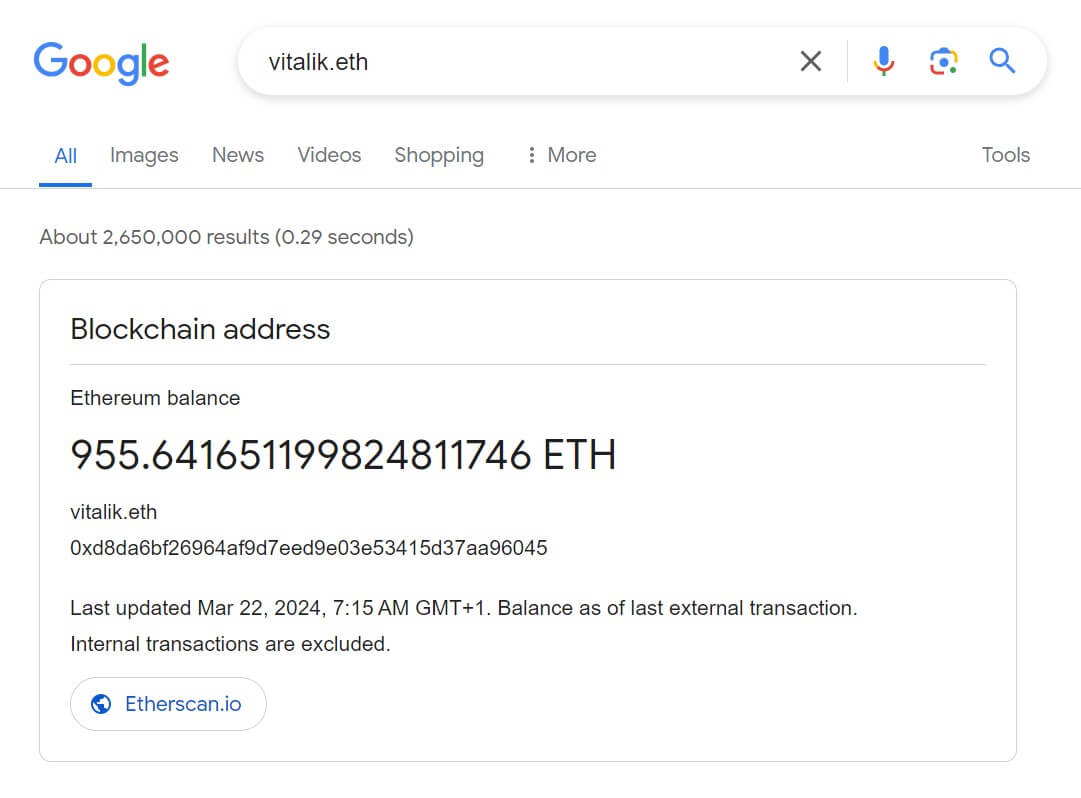Click the ETH balance amount text
The height and width of the screenshot is (798, 1081).
[342, 455]
